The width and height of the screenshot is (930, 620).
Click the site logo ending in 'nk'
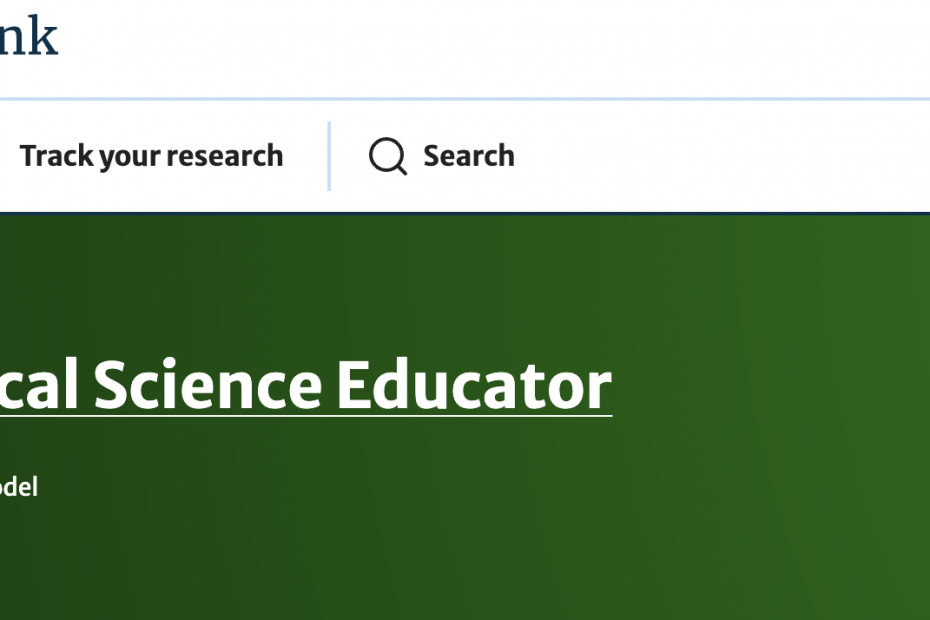pos(28,36)
